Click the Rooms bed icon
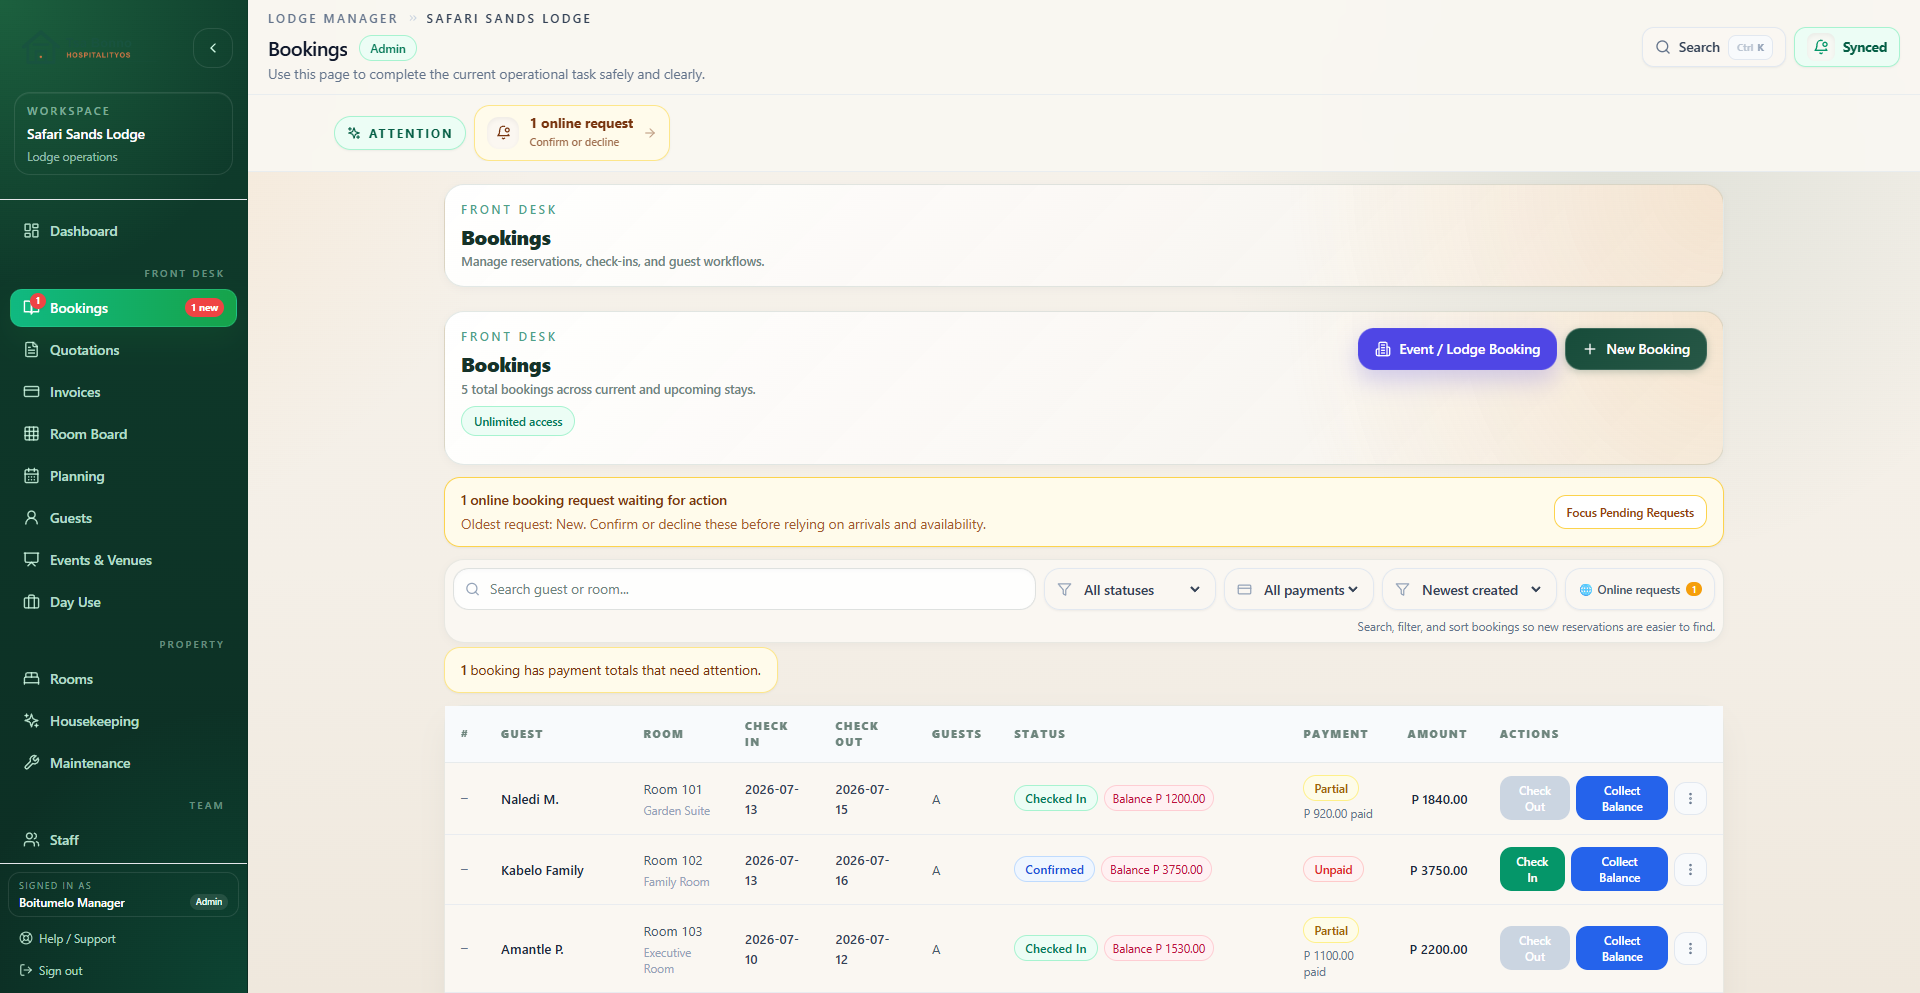The width and height of the screenshot is (1920, 993). 31,679
